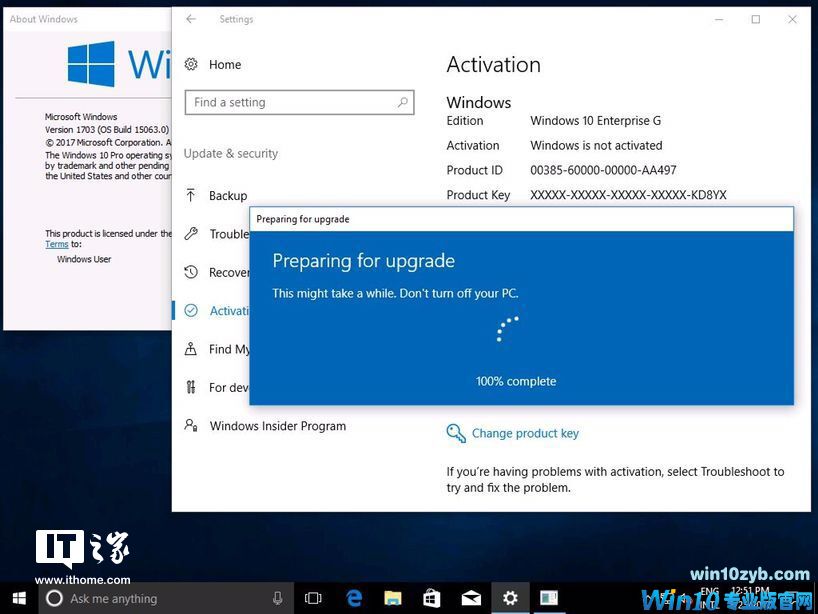Open the Windows Insider Program section

point(277,426)
